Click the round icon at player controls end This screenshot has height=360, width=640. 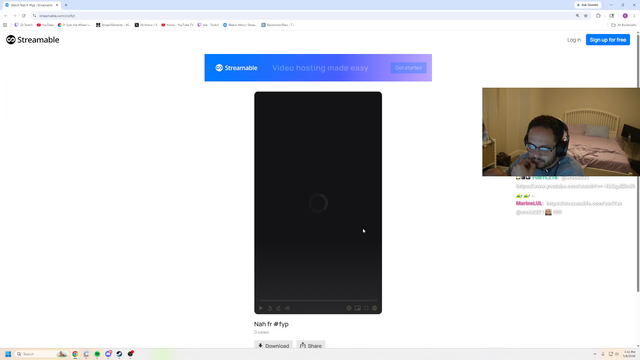[x=374, y=308]
